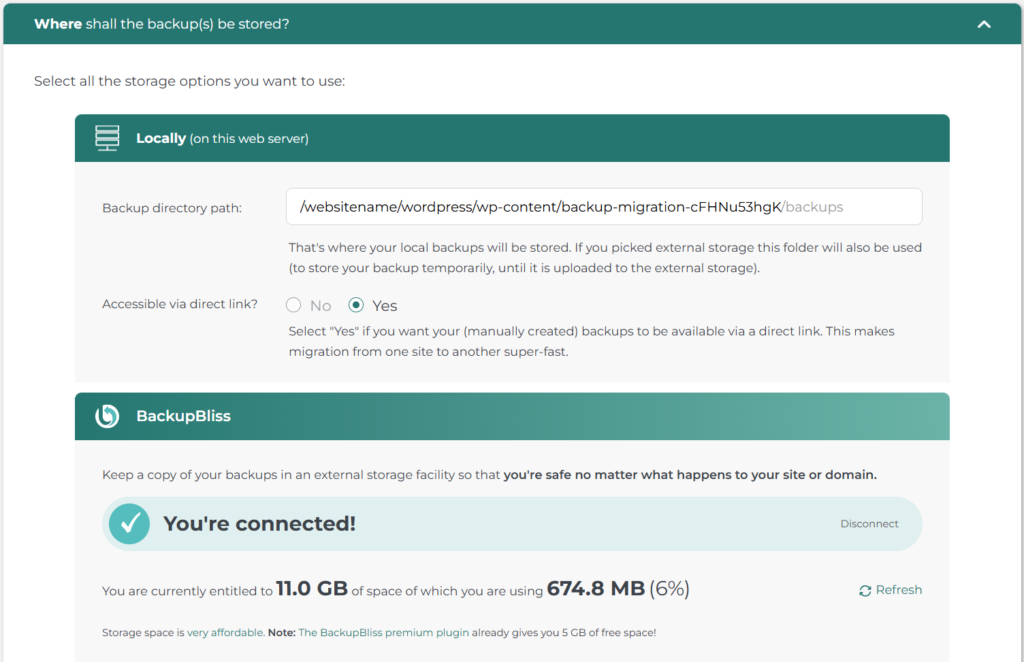Collapse the storage section with chevron
The image size is (1024, 662).
984,23
